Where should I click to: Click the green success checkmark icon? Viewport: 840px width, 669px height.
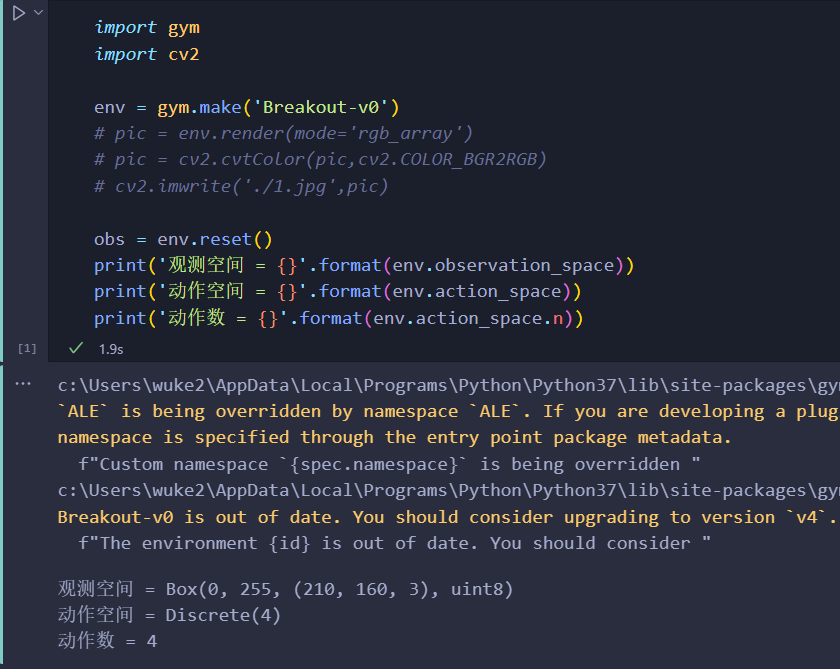[76, 348]
